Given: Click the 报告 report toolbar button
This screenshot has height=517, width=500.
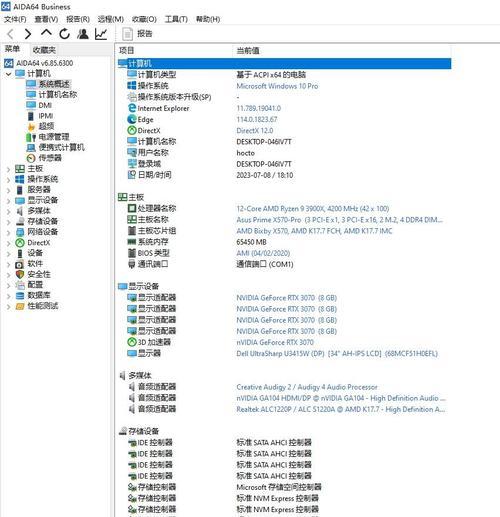Looking at the screenshot, I should point(138,34).
